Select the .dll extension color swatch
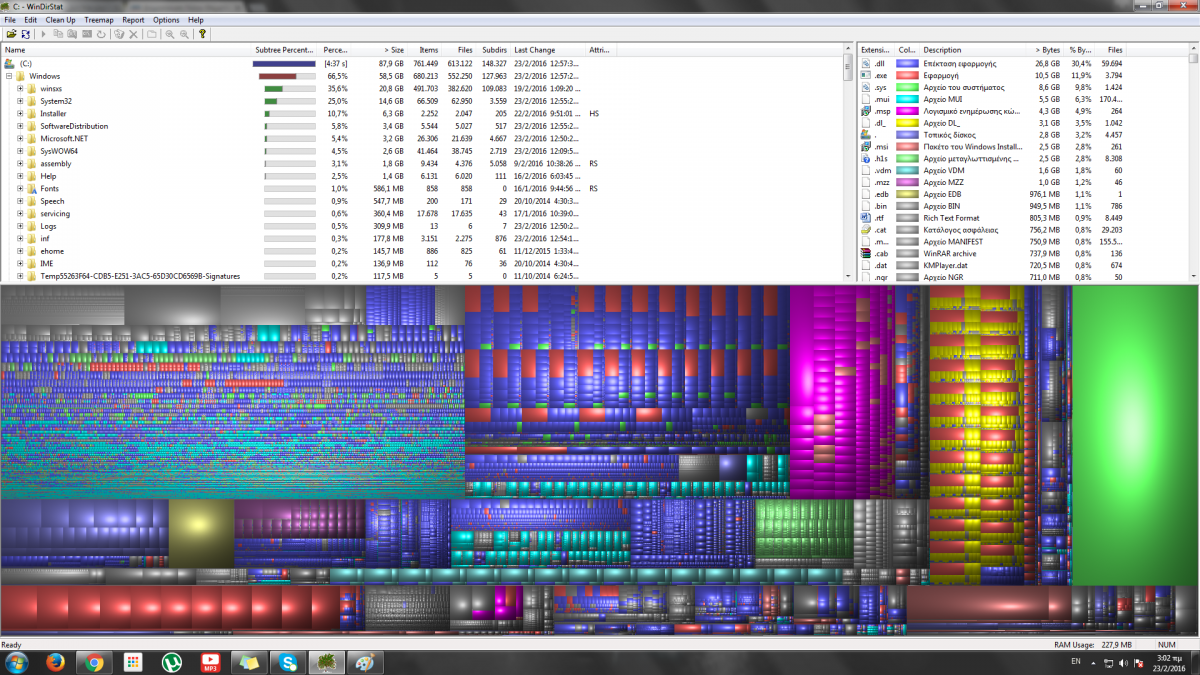Image resolution: width=1200 pixels, height=675 pixels. pos(907,63)
